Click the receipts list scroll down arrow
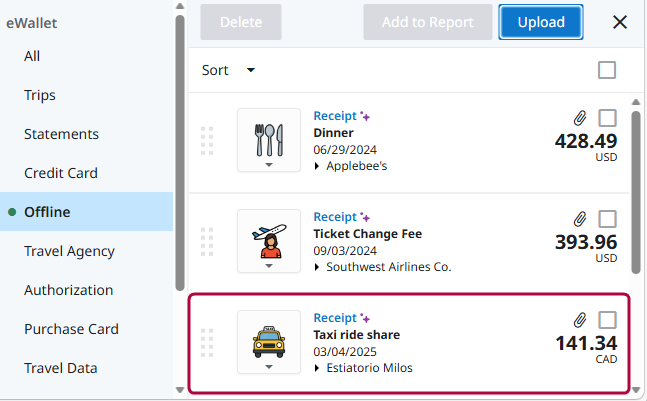The width and height of the screenshot is (647, 401). click(636, 389)
